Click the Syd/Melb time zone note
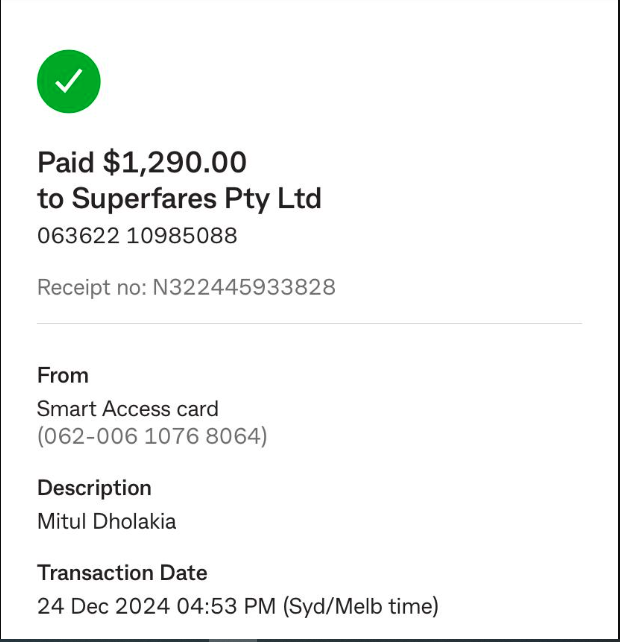 [x=361, y=606]
